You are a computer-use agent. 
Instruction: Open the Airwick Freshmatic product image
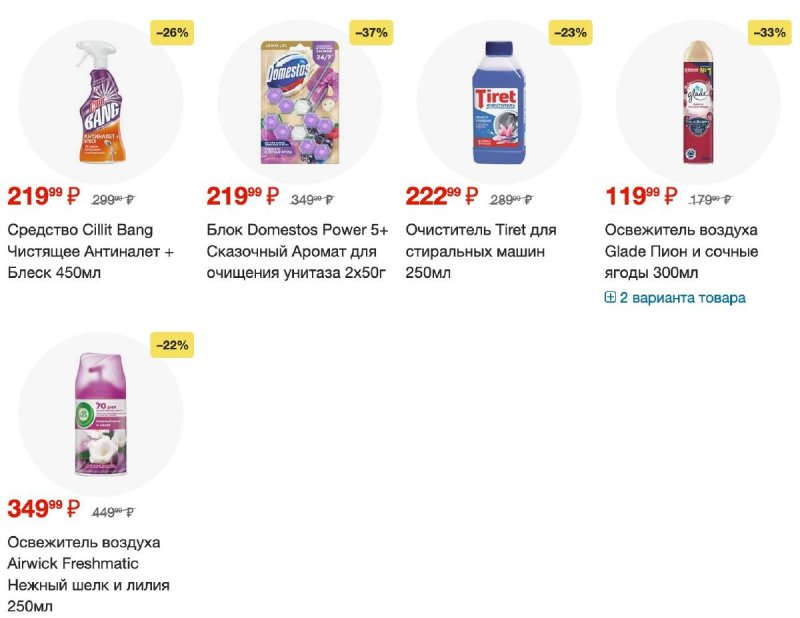[x=101, y=414]
